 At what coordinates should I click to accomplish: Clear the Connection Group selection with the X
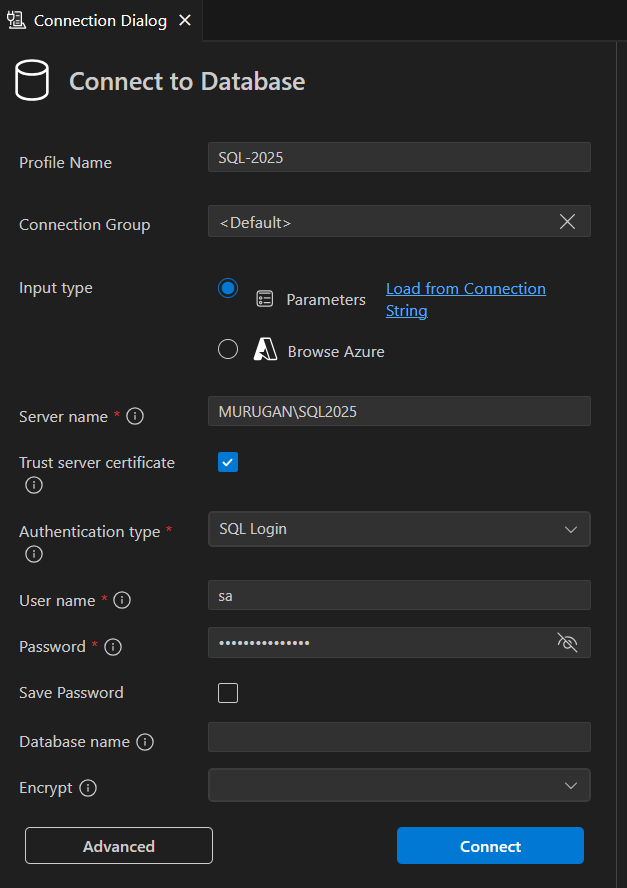pos(567,221)
